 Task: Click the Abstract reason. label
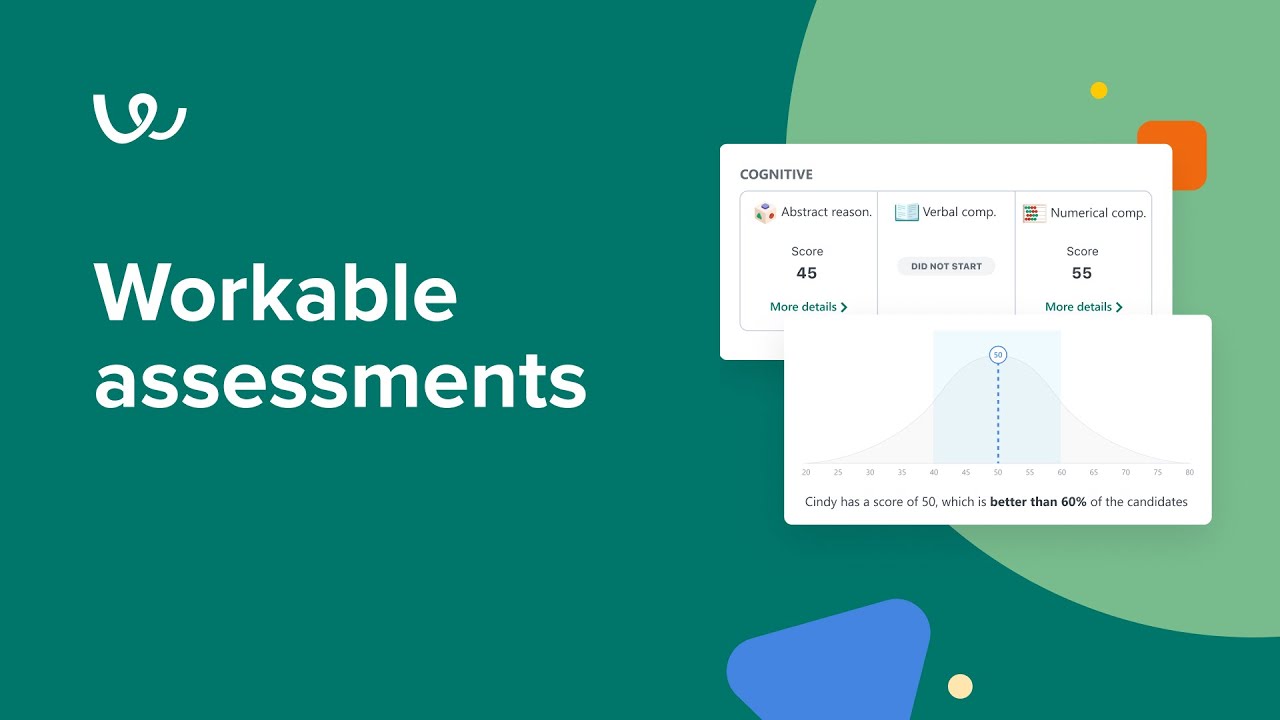[826, 212]
